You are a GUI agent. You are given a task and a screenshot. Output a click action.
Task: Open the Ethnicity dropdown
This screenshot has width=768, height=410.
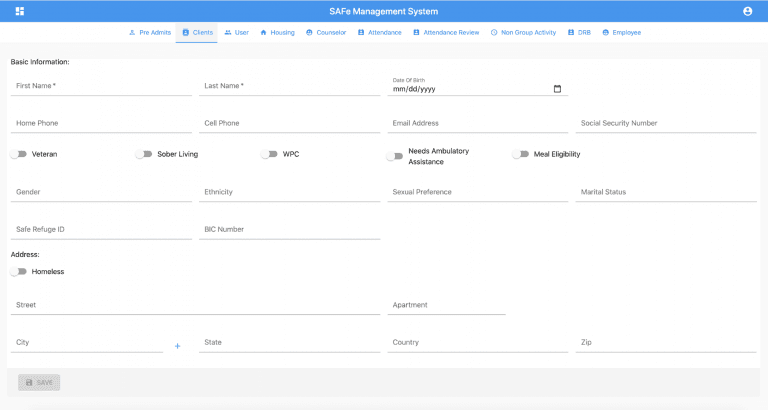[291, 192]
